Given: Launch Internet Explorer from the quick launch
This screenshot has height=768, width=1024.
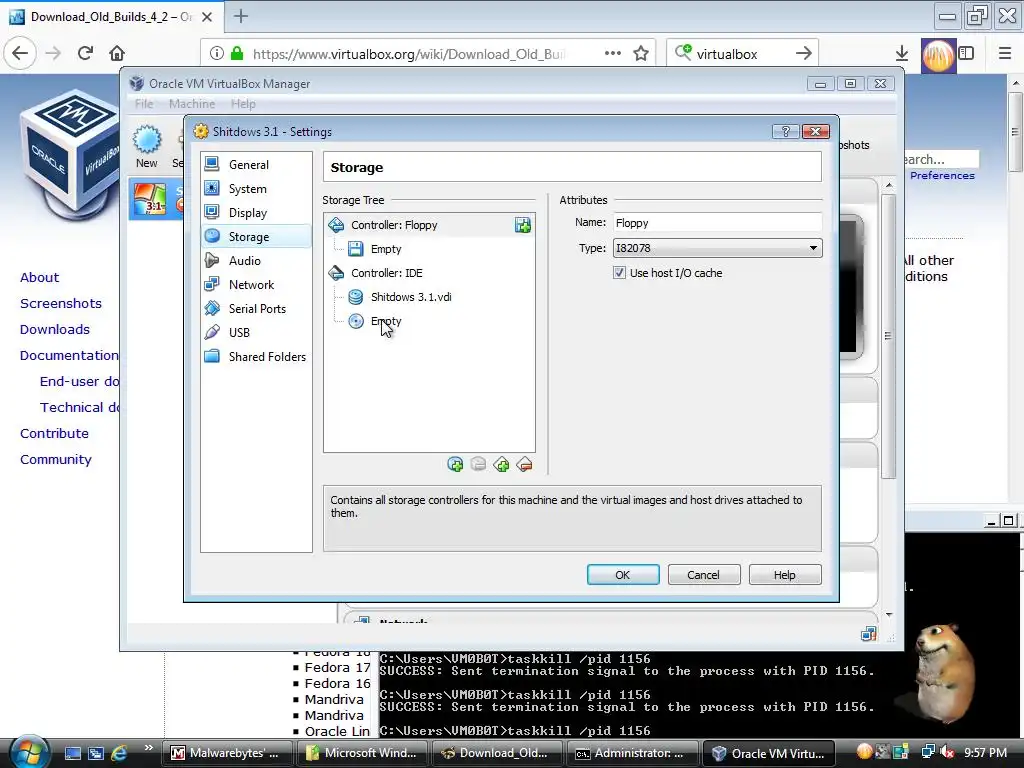Looking at the screenshot, I should click(120, 753).
